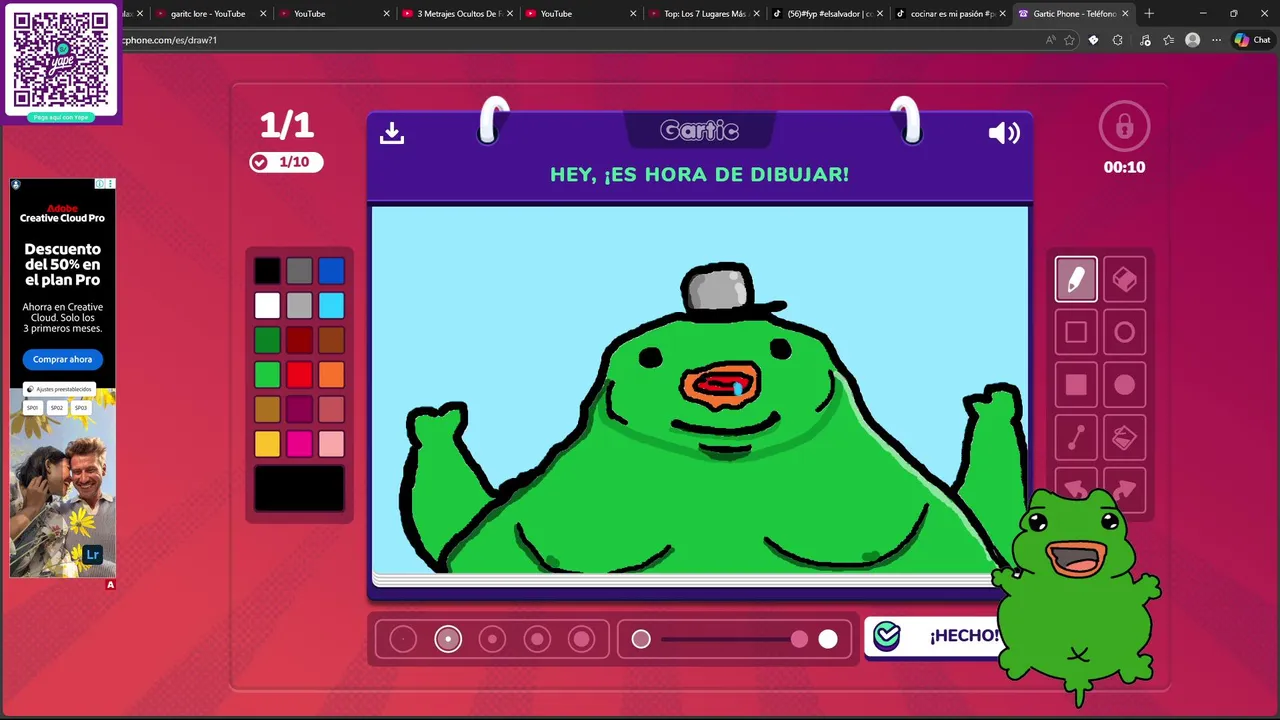Pick white color swatch
Viewport: 1280px width, 720px height.
(x=267, y=305)
